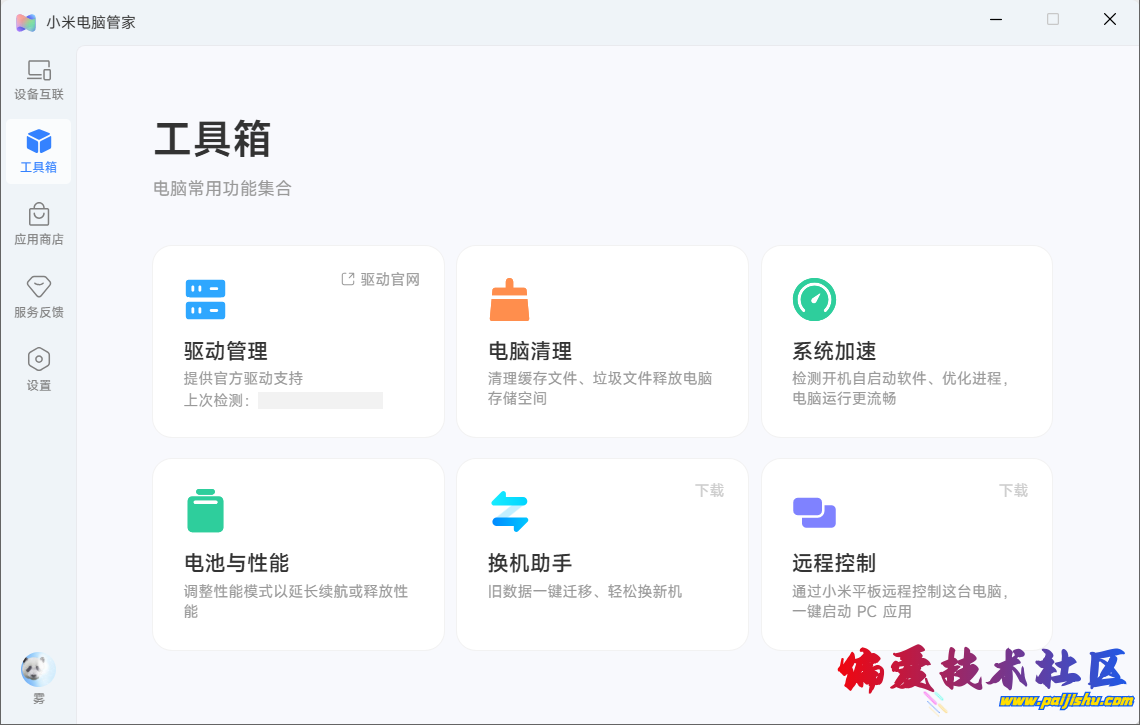Click the blue 驱动管理 server icon
This screenshot has height=725, width=1140.
click(205, 300)
